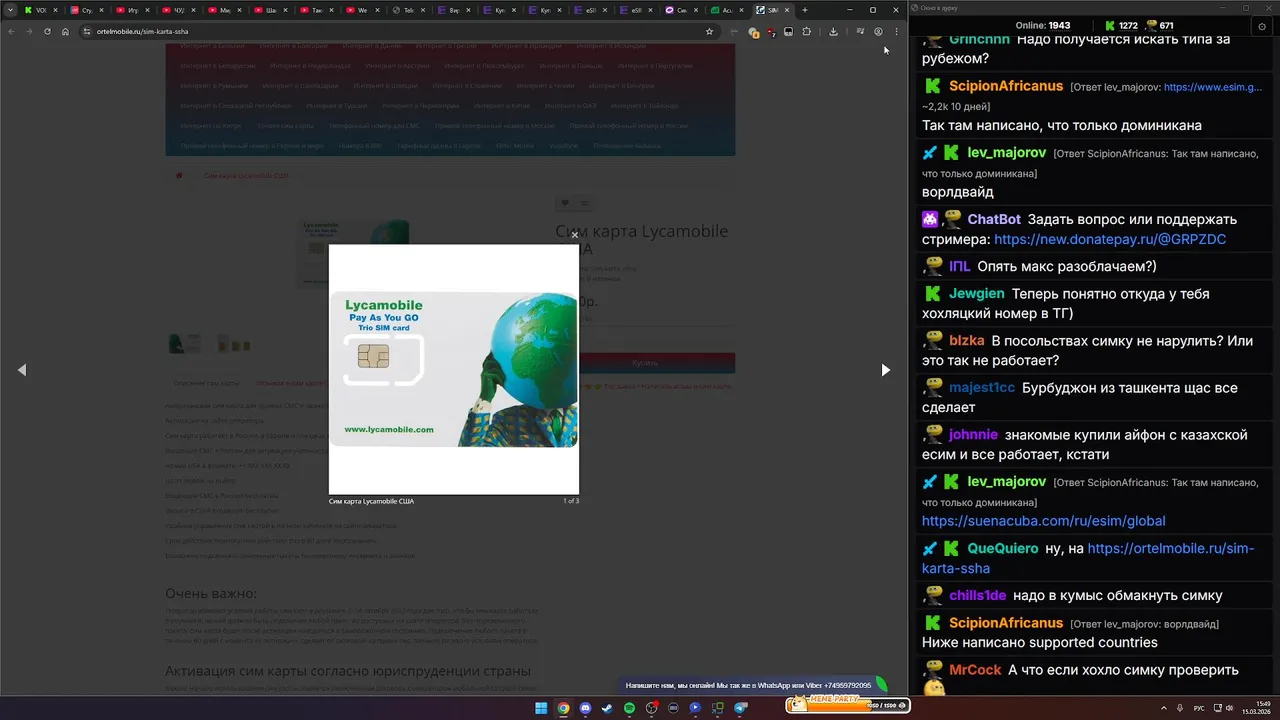Open Windows Start menu

(541, 708)
